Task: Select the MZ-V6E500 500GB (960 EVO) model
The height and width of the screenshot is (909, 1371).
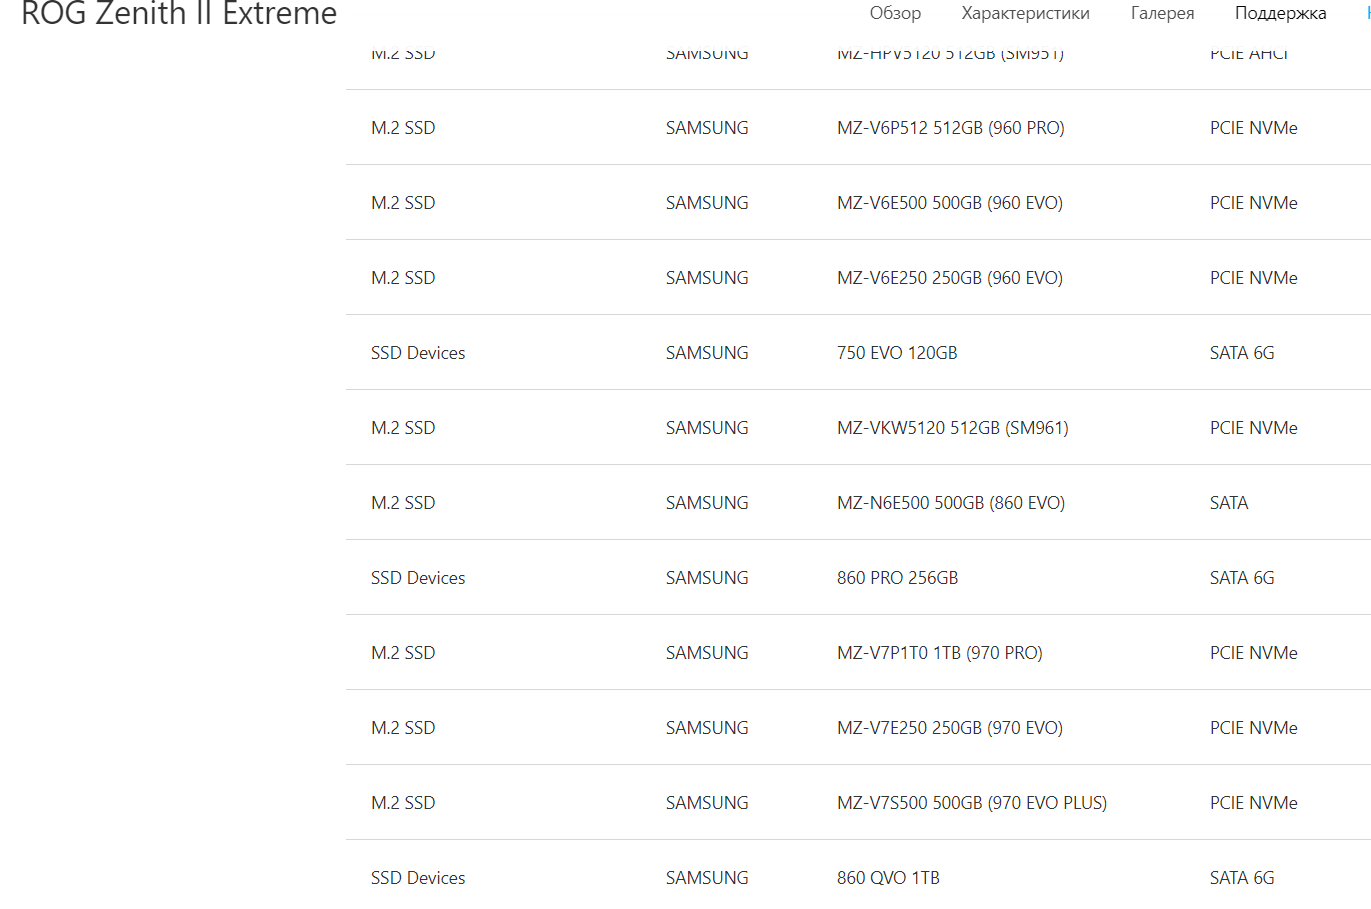Action: tap(949, 203)
